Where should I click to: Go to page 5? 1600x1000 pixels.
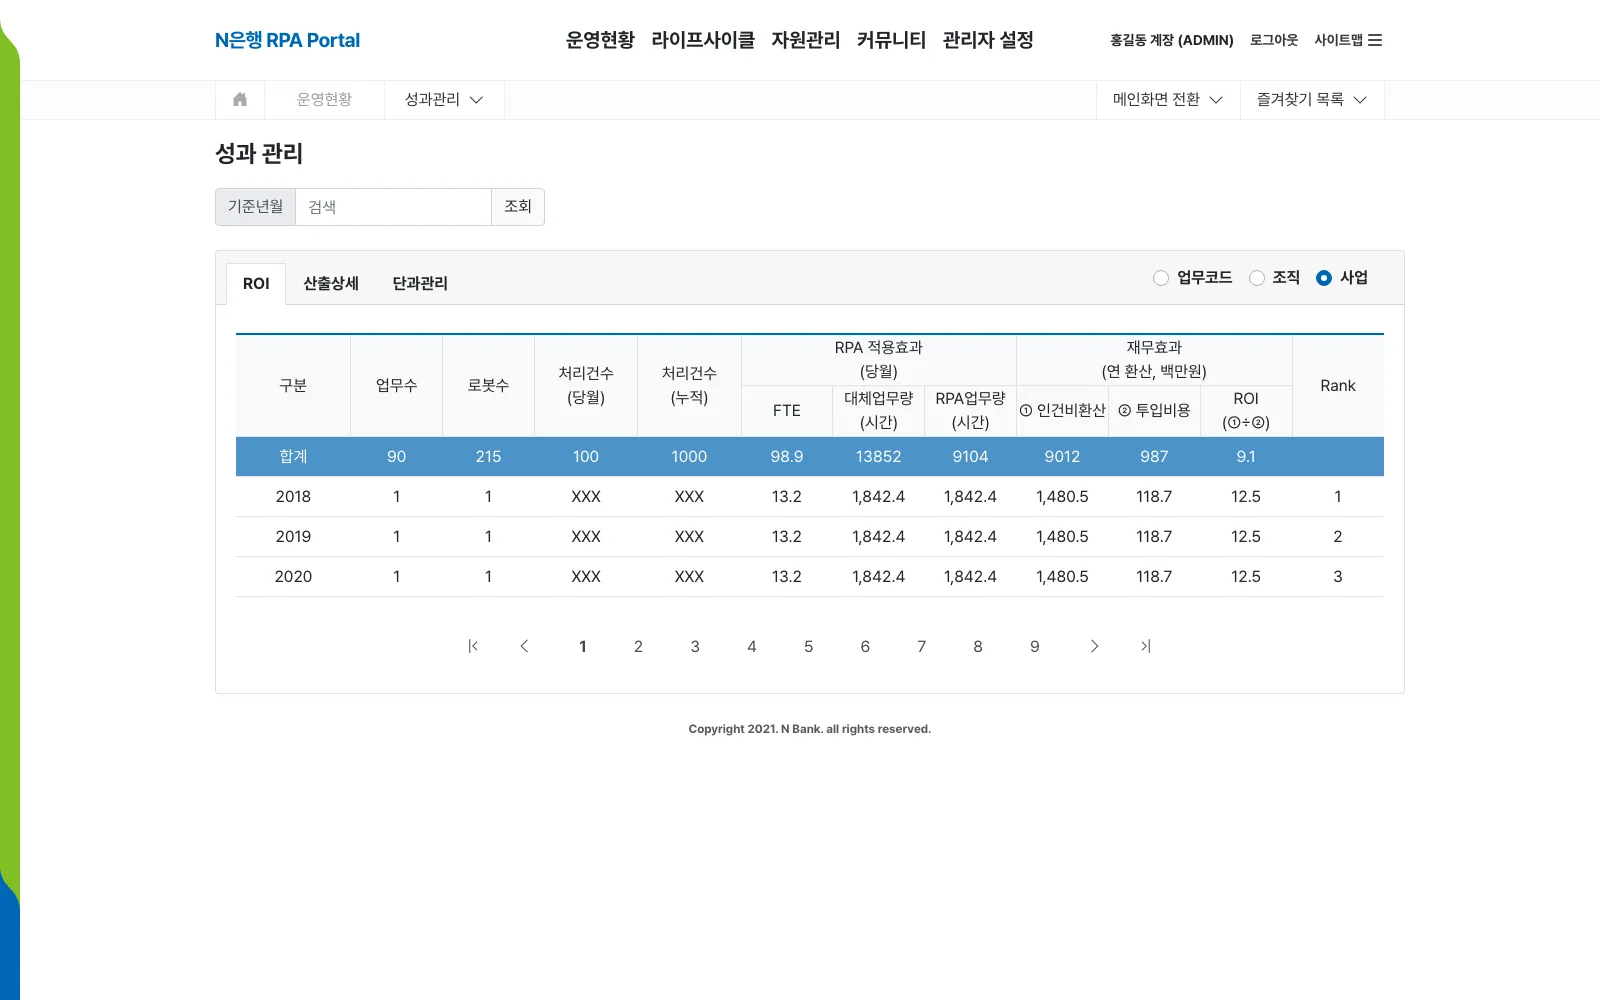[808, 646]
